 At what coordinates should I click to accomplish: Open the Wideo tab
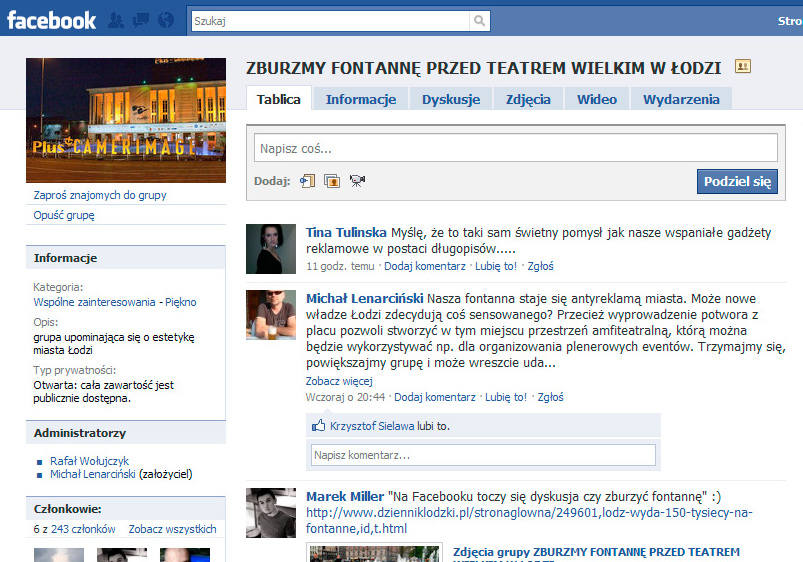tap(597, 99)
